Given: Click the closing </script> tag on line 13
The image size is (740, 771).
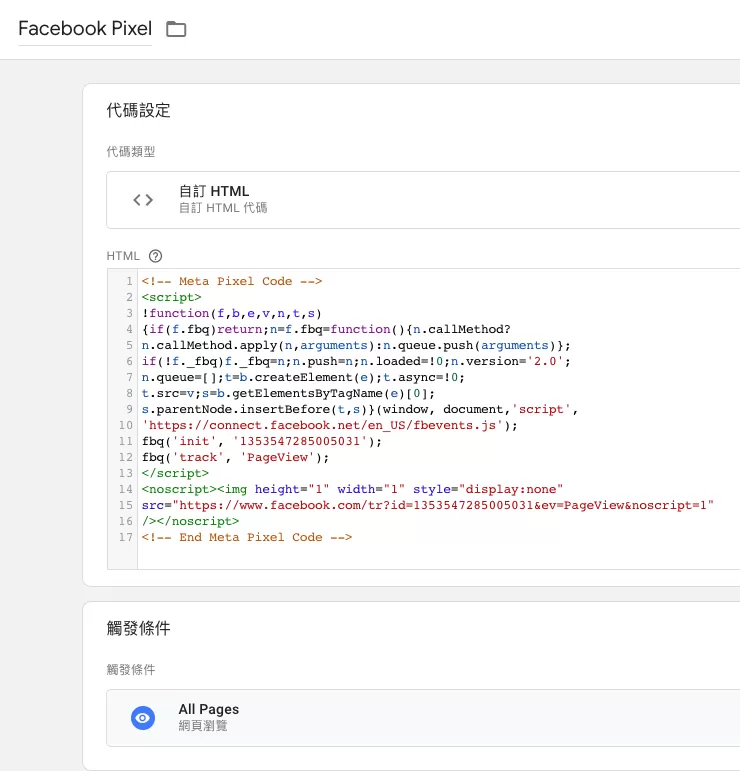Looking at the screenshot, I should 175,473.
